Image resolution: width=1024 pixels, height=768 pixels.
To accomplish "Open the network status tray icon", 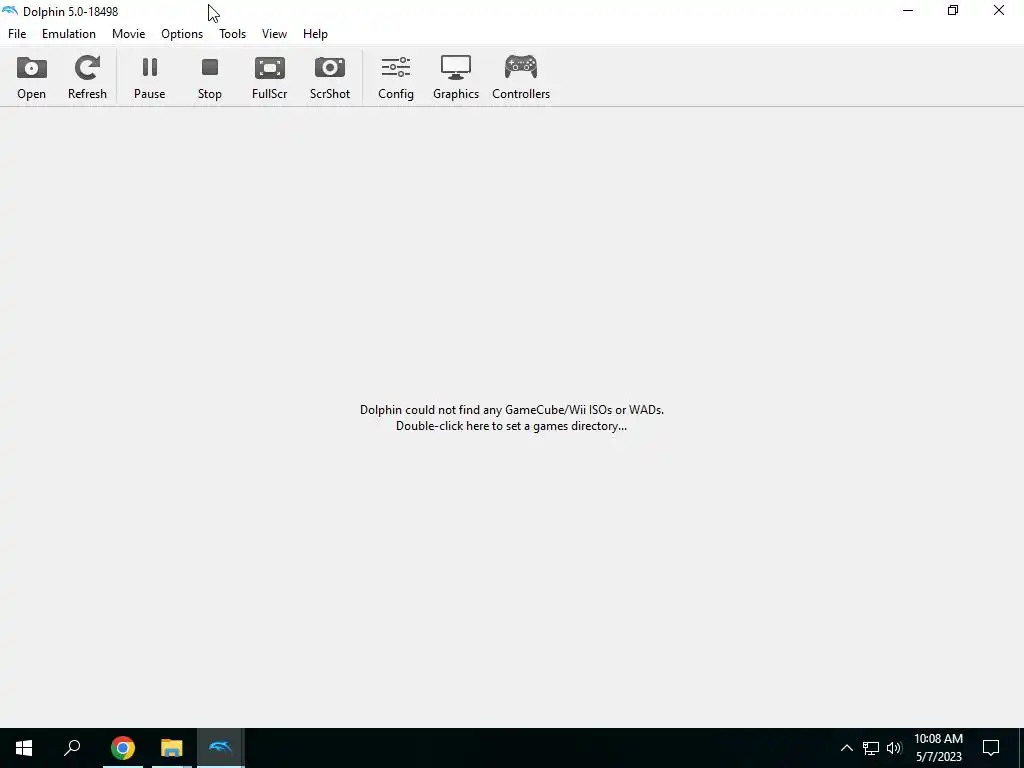I will coord(871,748).
